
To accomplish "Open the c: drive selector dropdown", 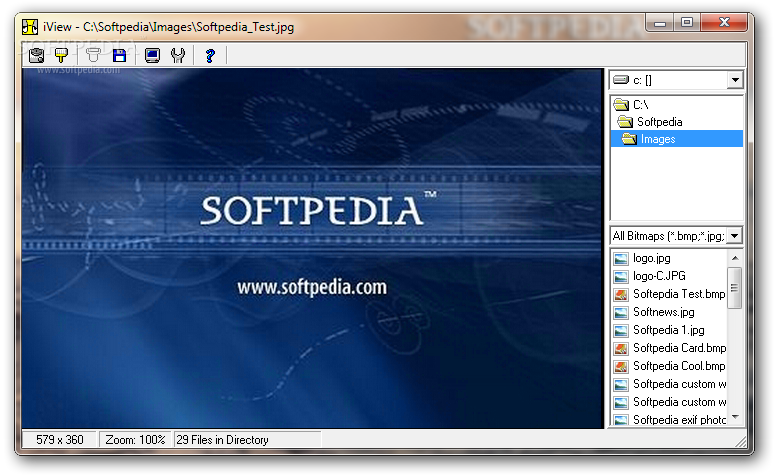I will [x=735, y=80].
